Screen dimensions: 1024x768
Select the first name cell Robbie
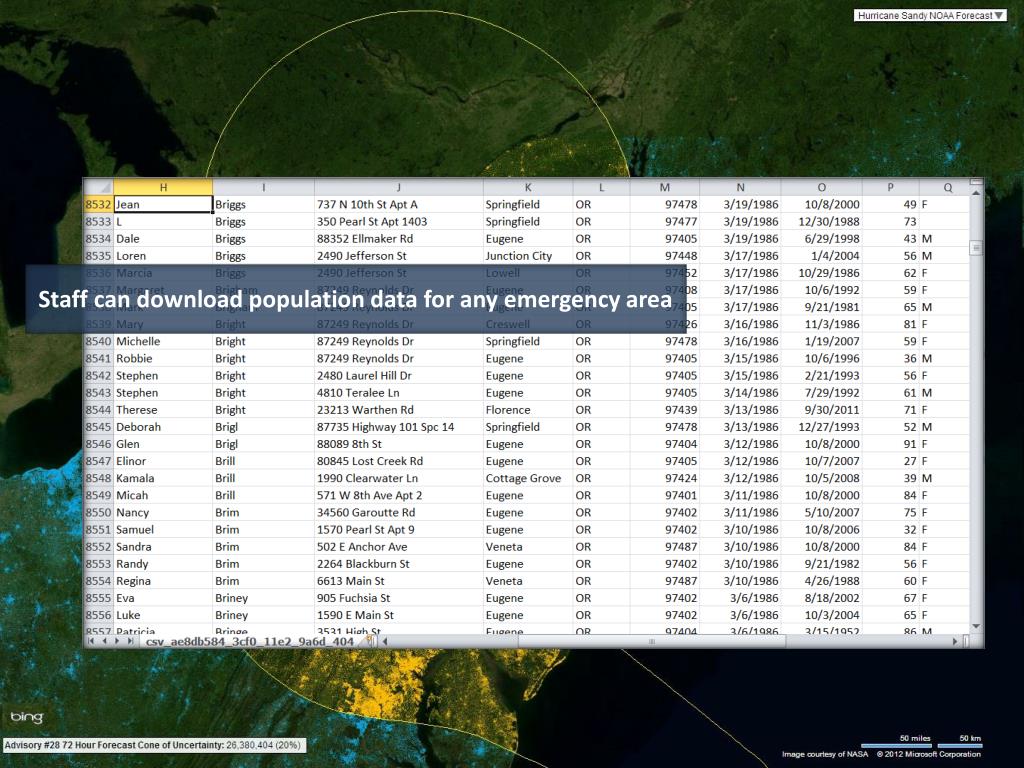point(163,358)
